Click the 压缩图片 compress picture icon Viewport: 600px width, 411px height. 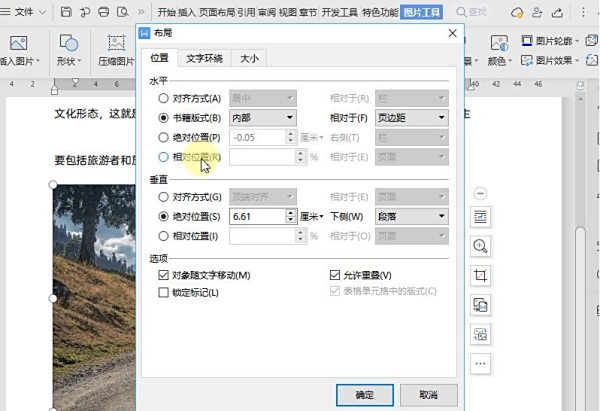pyautogui.click(x=116, y=42)
